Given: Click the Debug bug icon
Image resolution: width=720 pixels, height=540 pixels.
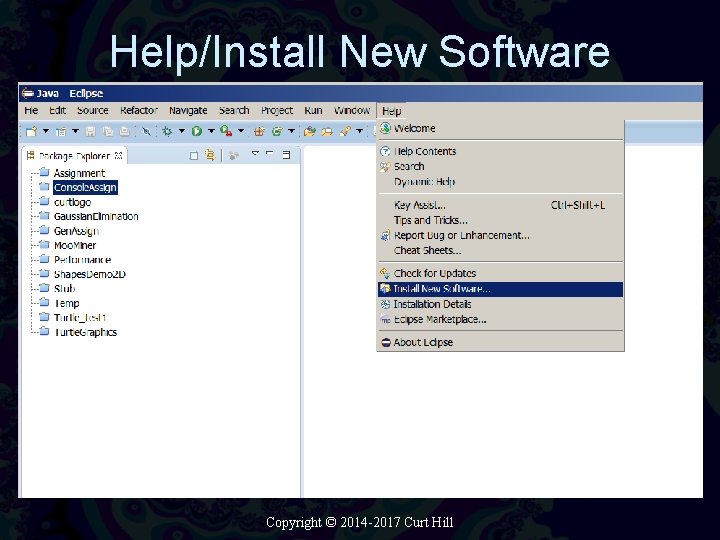Looking at the screenshot, I should (x=167, y=132).
